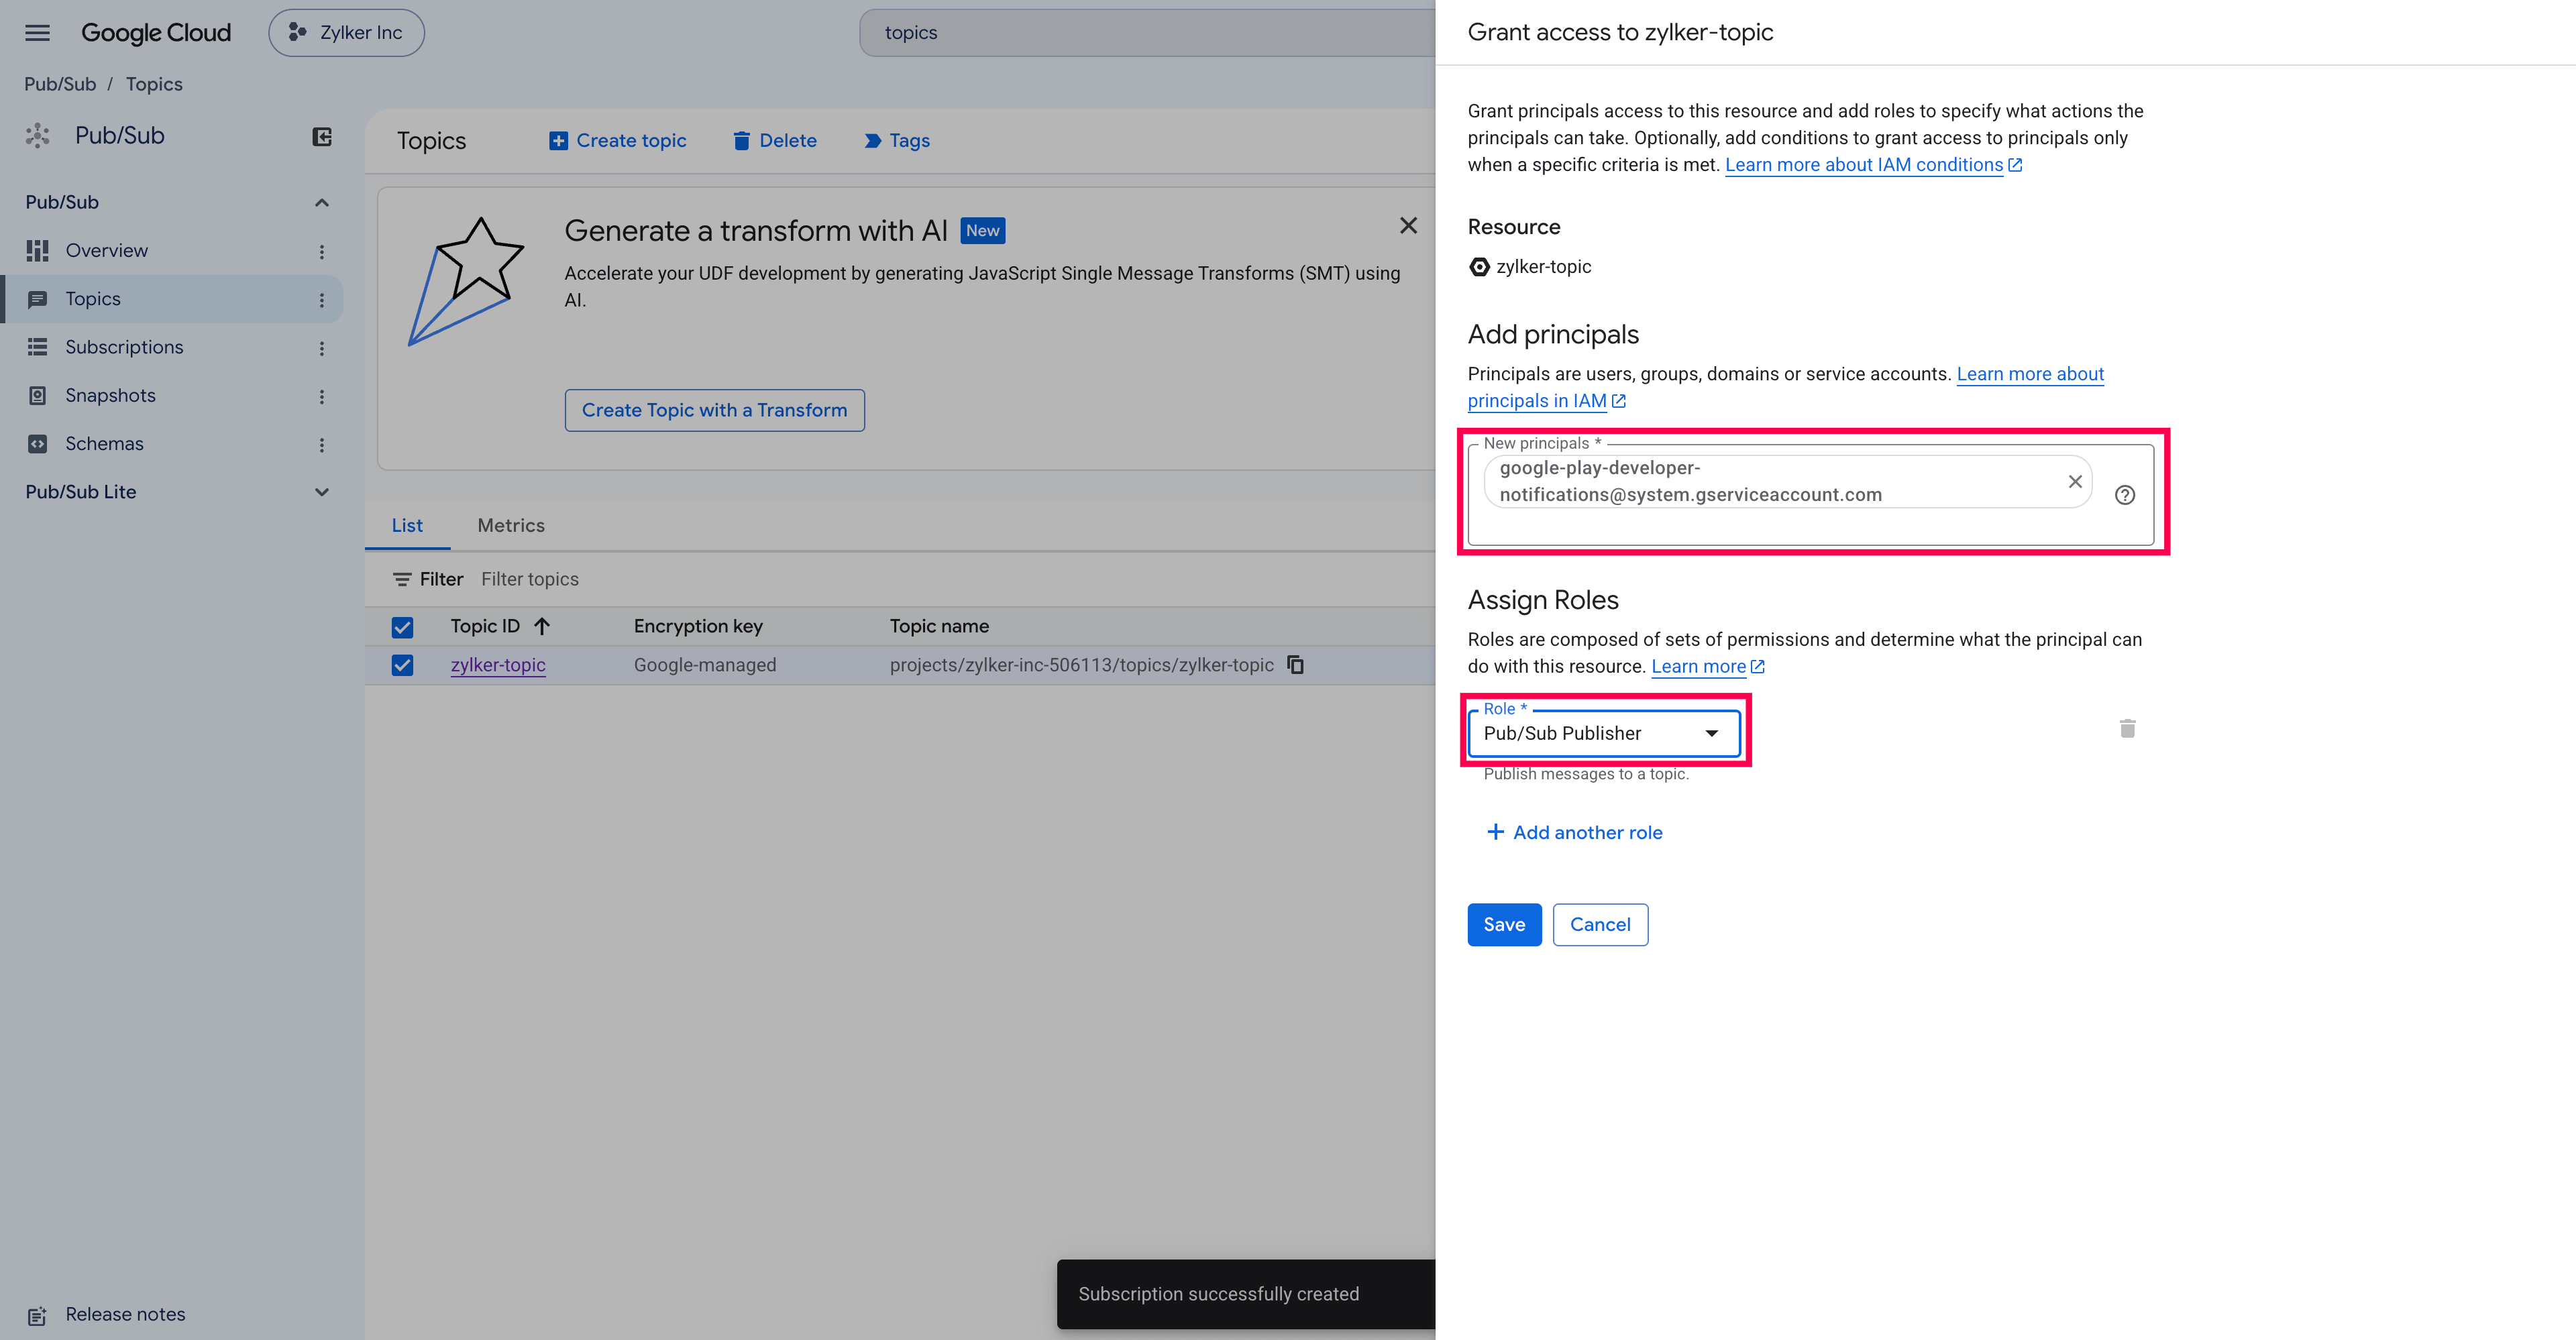
Task: Click Create Topic with a Transform
Action: click(x=714, y=410)
